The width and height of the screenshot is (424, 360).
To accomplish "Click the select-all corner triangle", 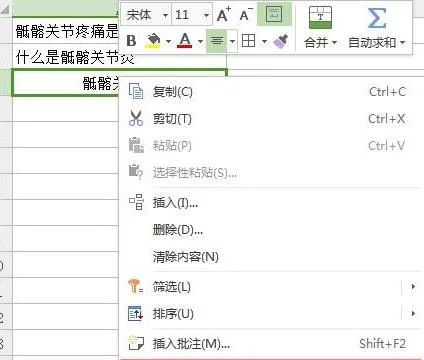I will pyautogui.click(x=5, y=11).
